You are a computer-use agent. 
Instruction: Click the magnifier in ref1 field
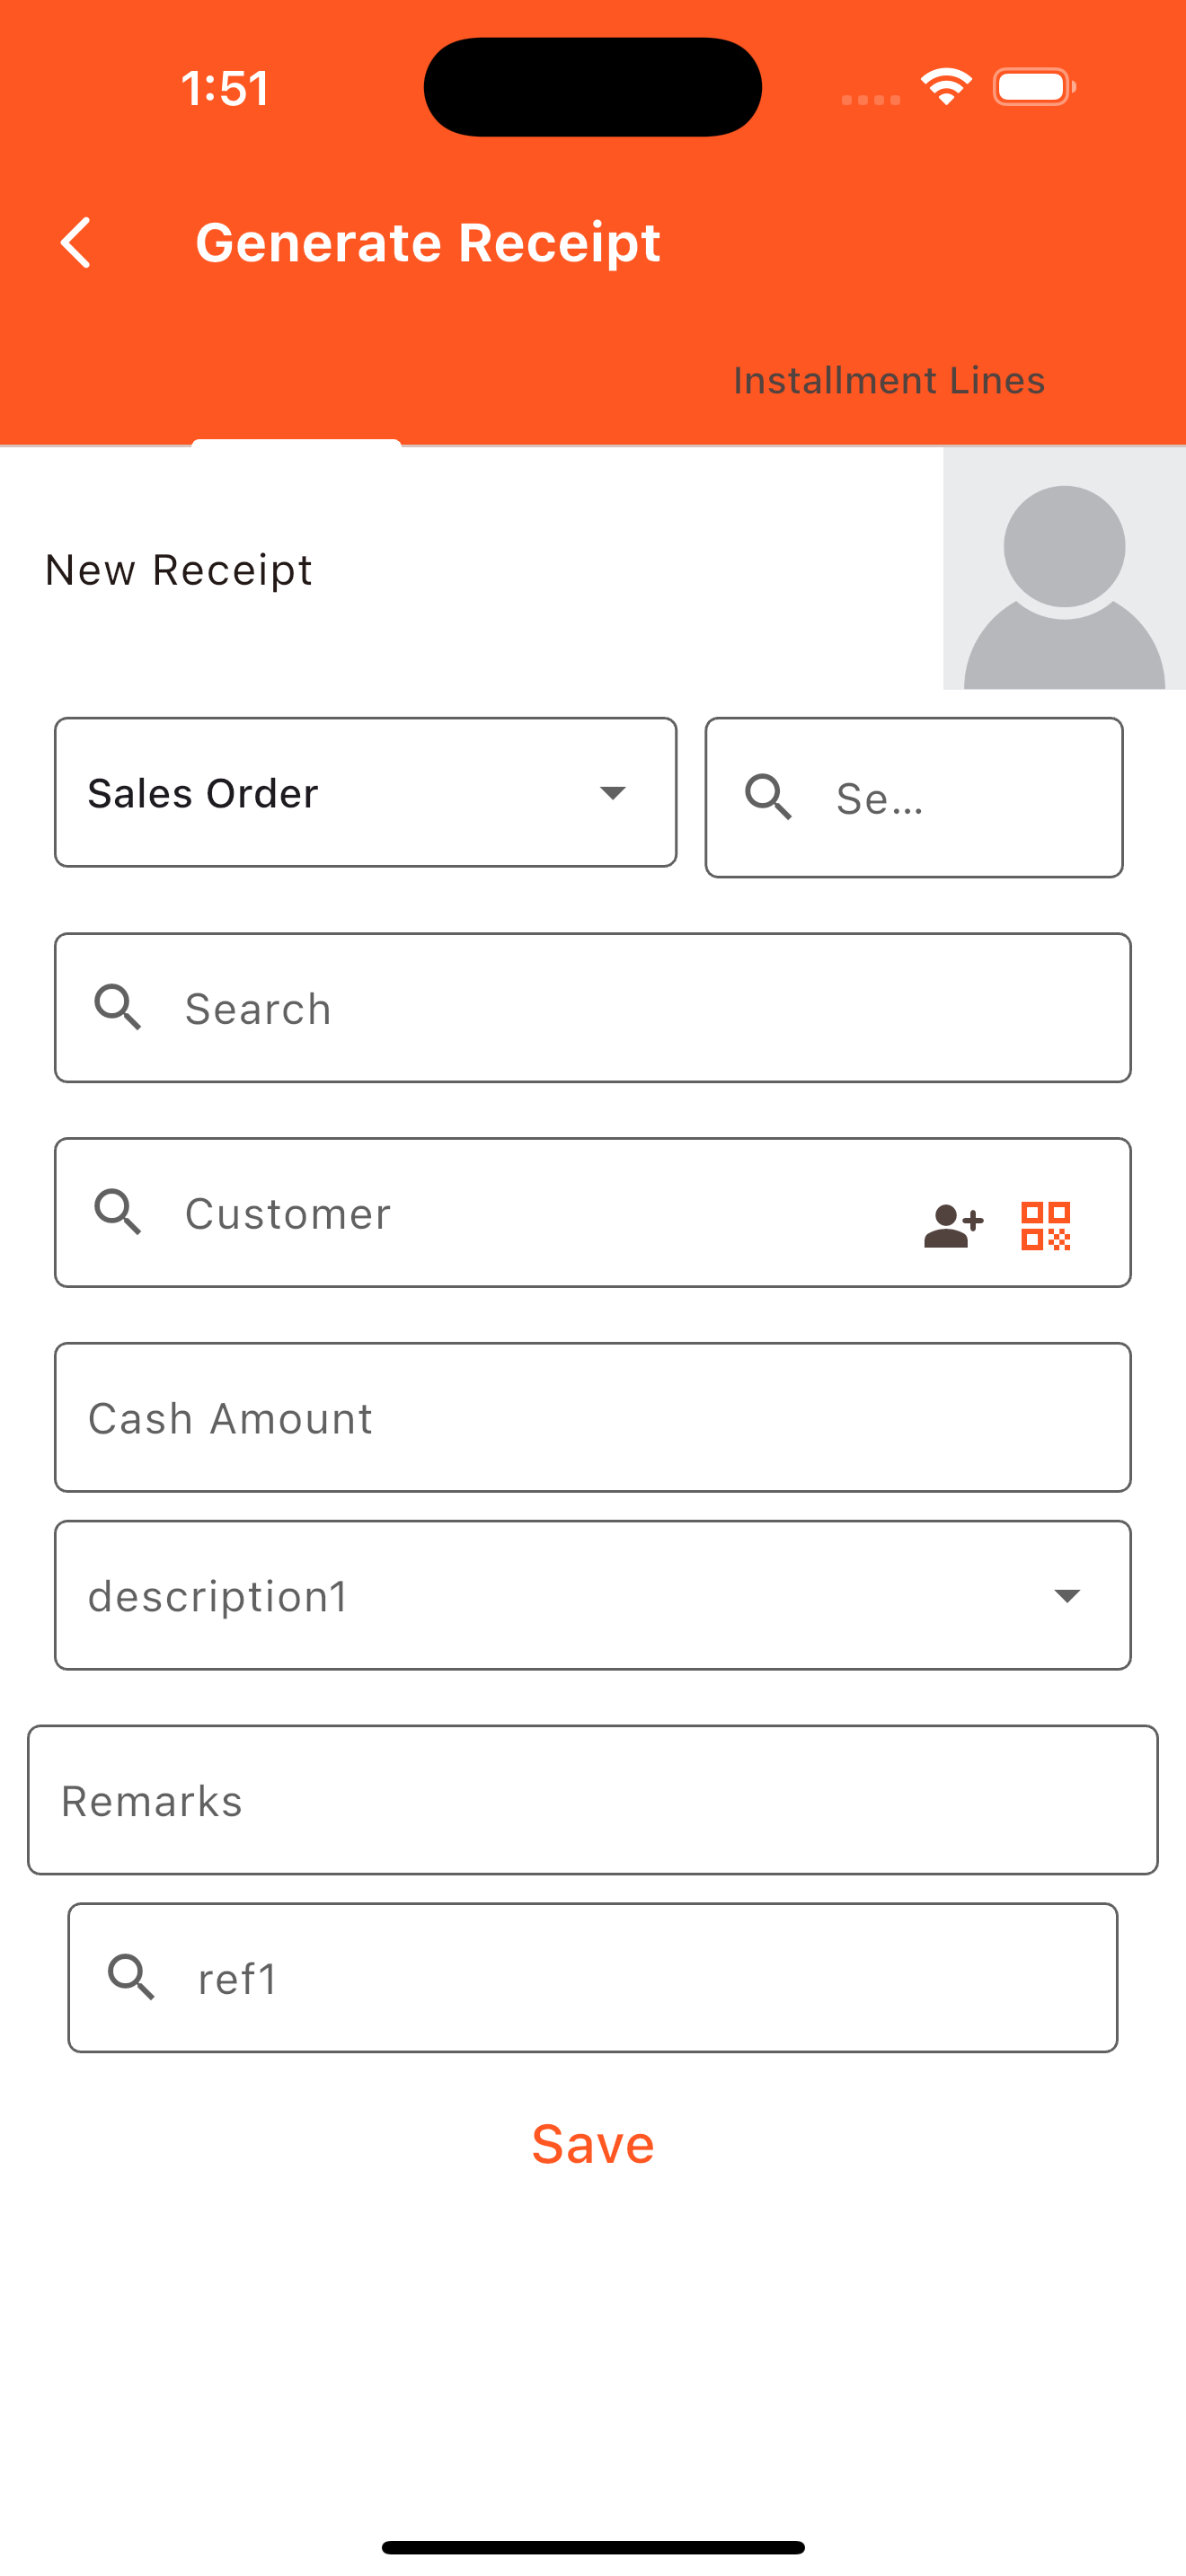[131, 1977]
